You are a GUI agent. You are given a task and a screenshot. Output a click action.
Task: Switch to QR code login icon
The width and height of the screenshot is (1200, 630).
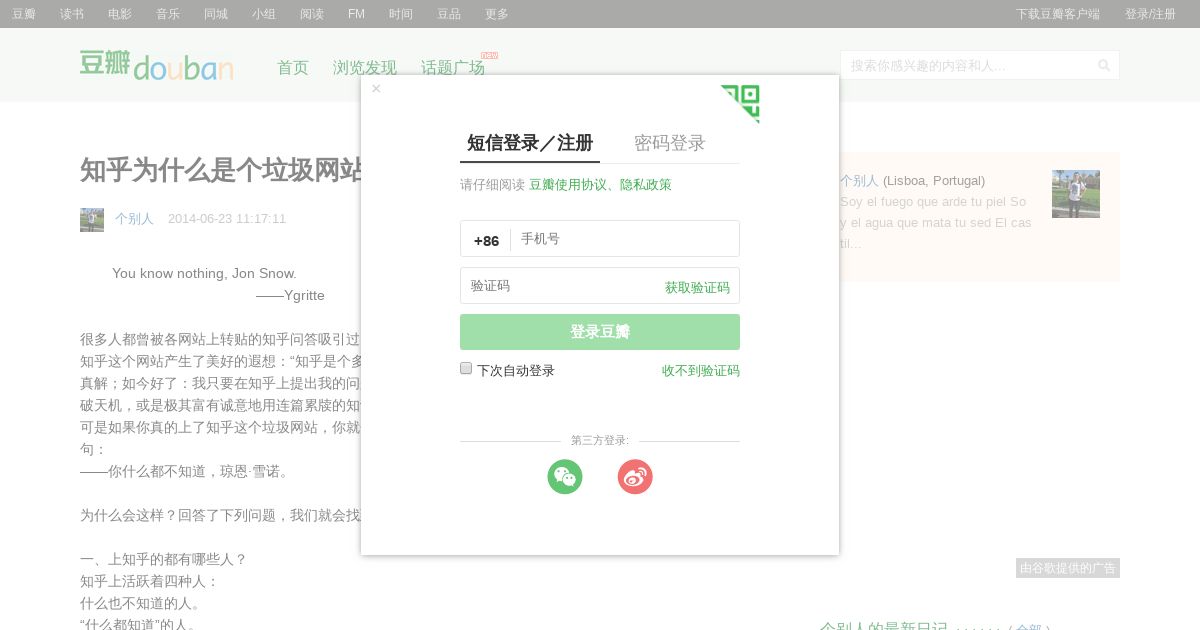click(740, 104)
